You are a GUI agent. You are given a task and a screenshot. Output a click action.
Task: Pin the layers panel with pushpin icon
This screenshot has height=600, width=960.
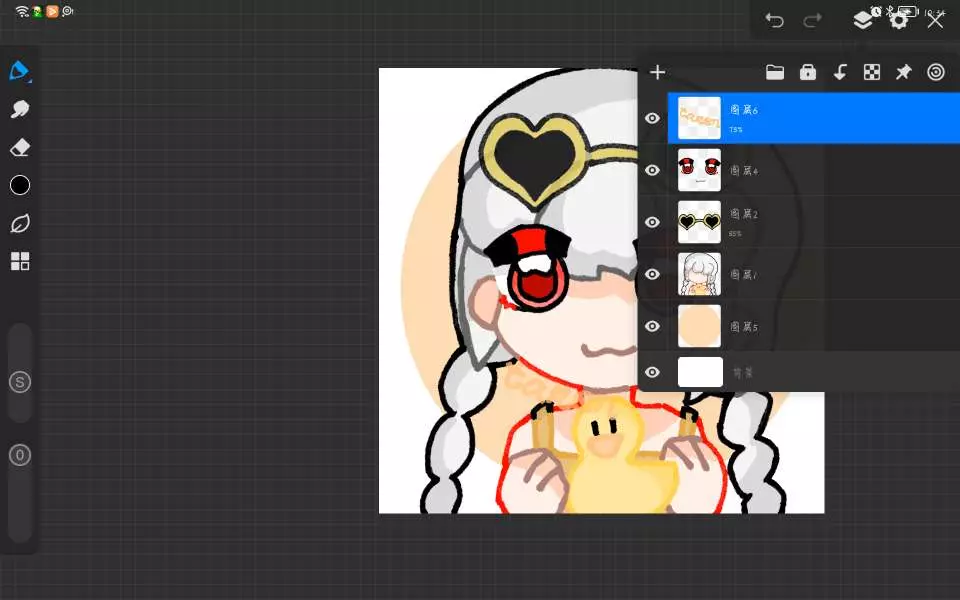click(x=904, y=72)
